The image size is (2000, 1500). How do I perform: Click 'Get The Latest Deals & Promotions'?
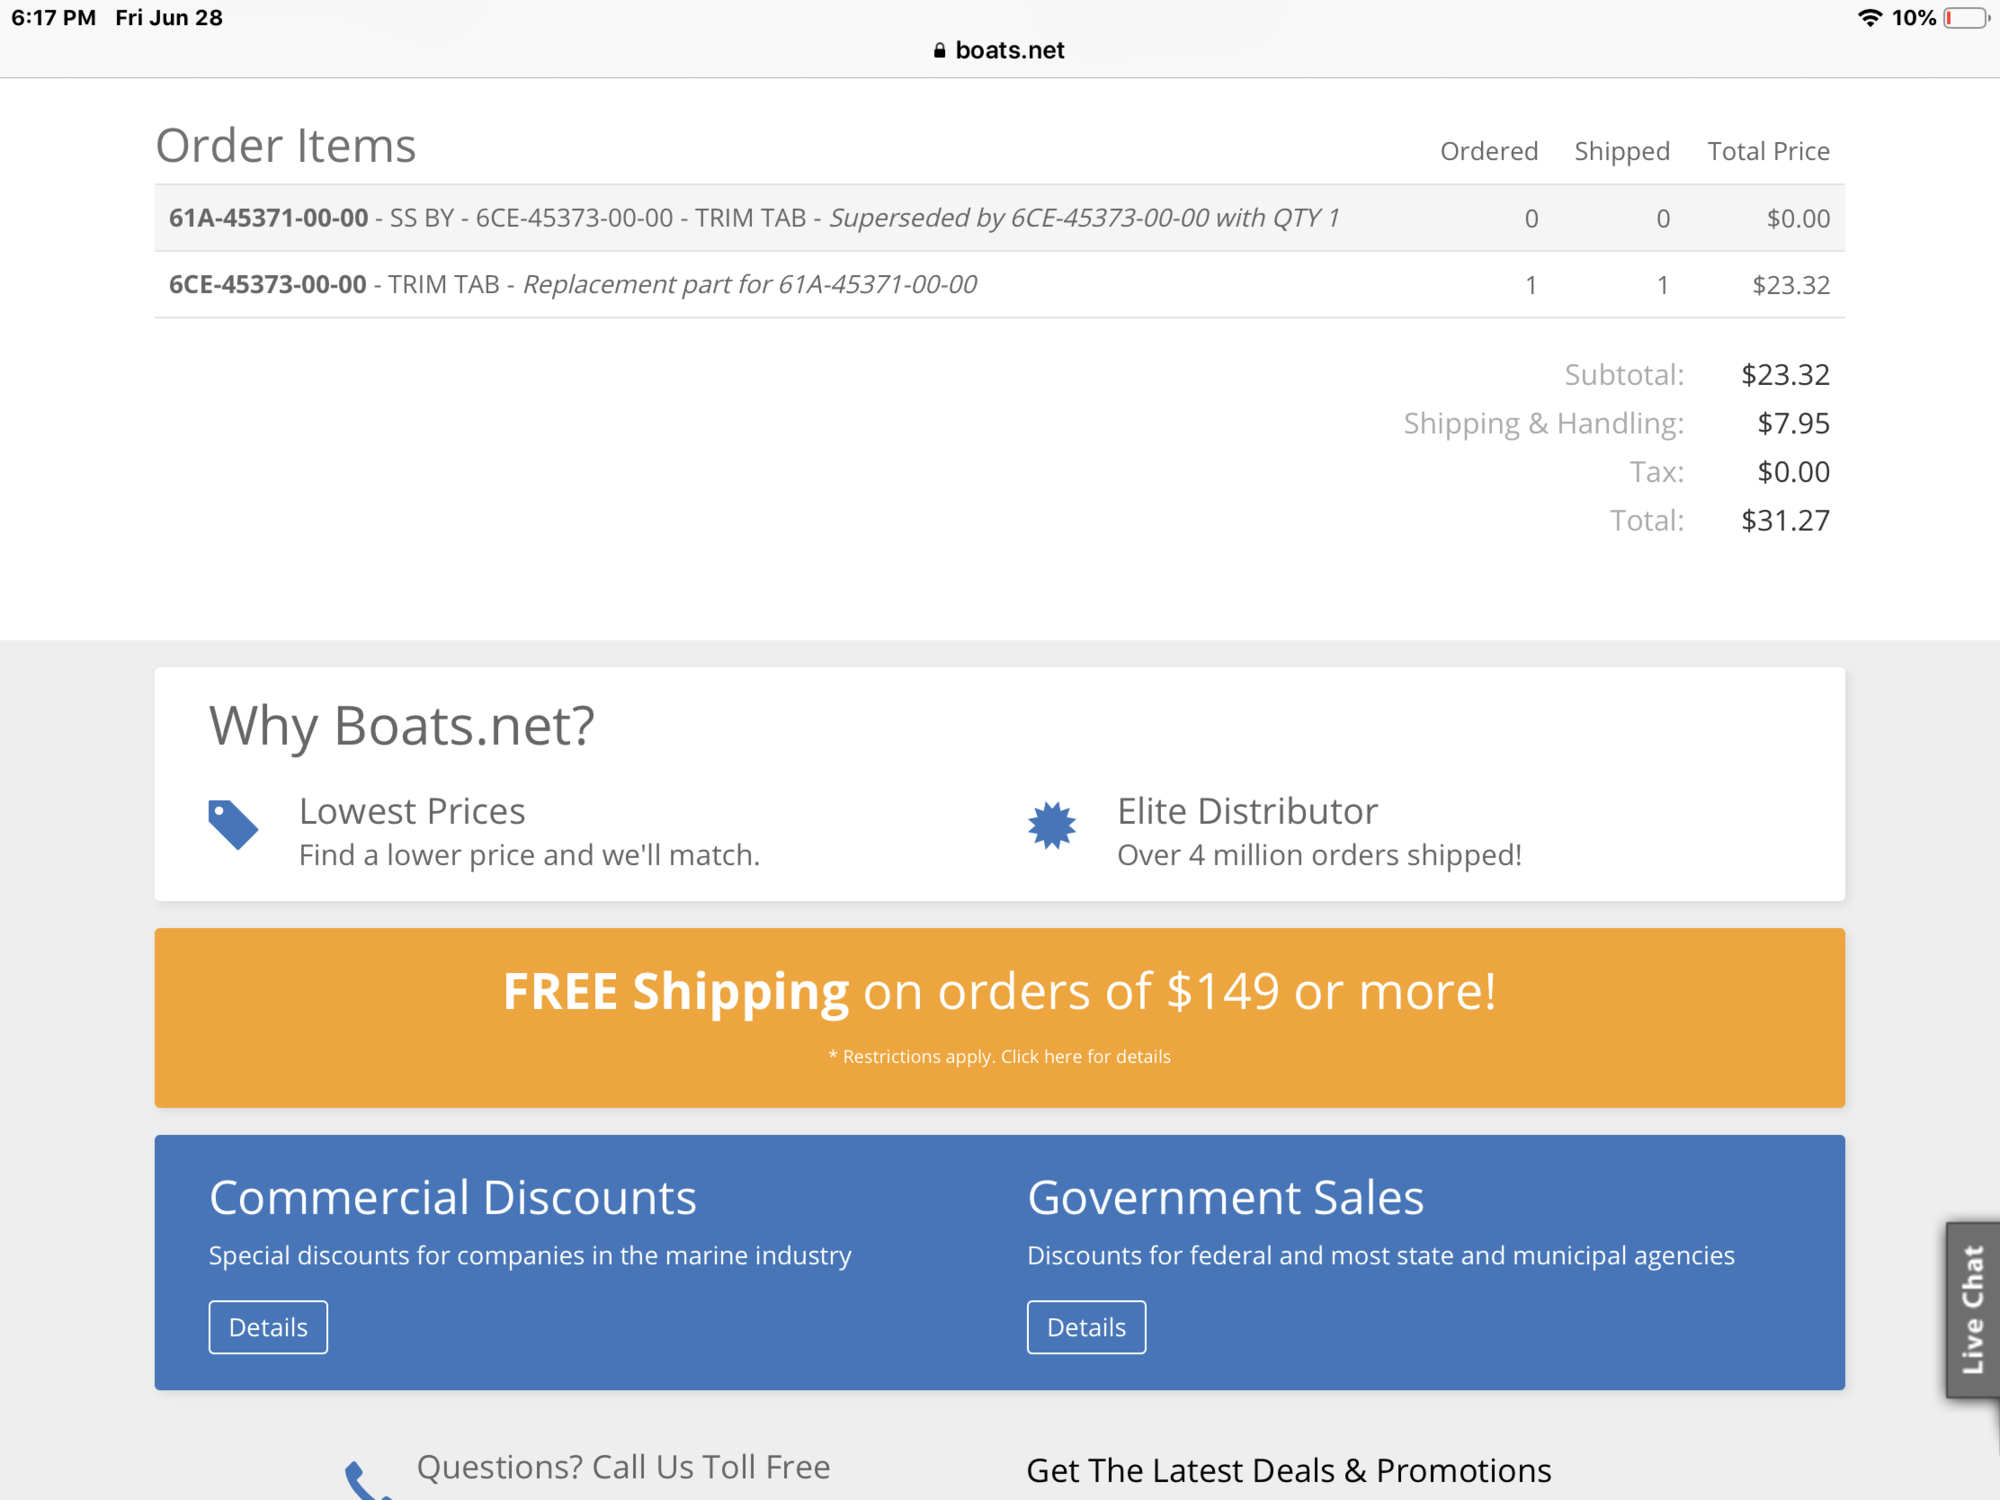pos(1289,1470)
